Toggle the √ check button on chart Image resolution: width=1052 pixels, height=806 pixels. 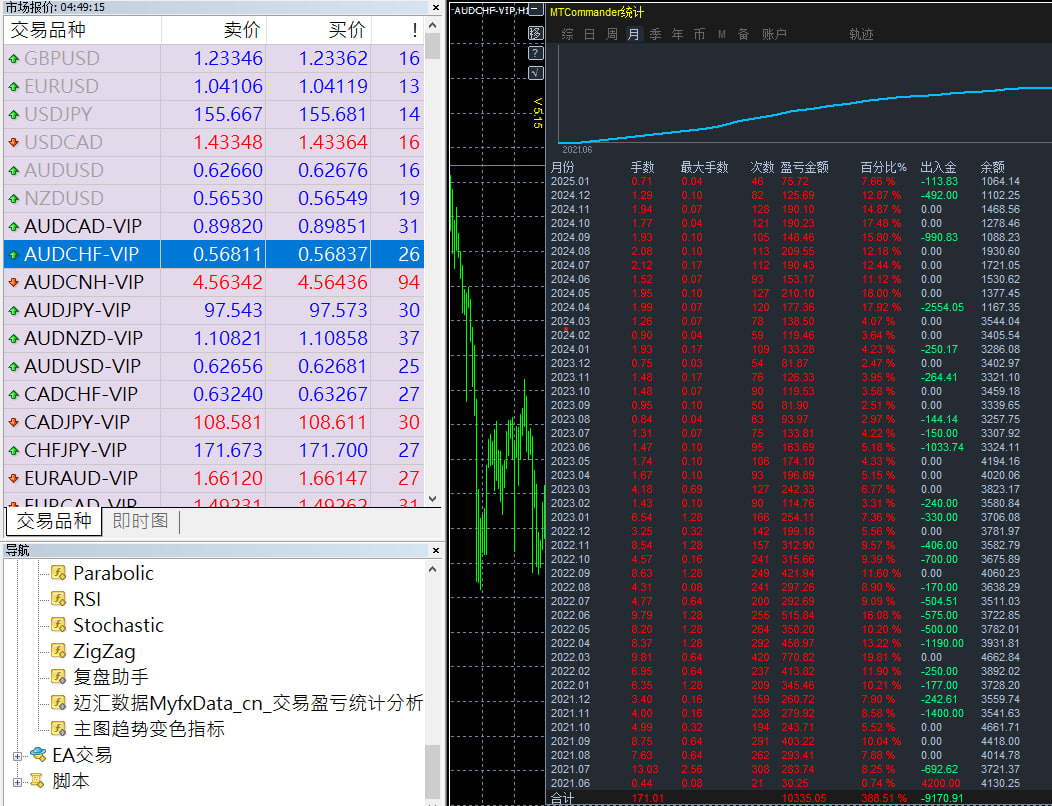[x=535, y=73]
